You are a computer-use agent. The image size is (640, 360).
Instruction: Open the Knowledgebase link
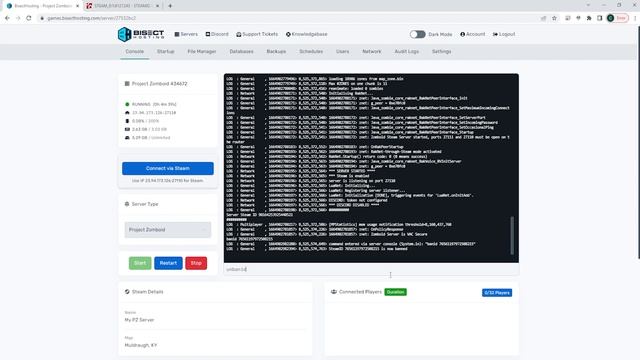pos(307,34)
